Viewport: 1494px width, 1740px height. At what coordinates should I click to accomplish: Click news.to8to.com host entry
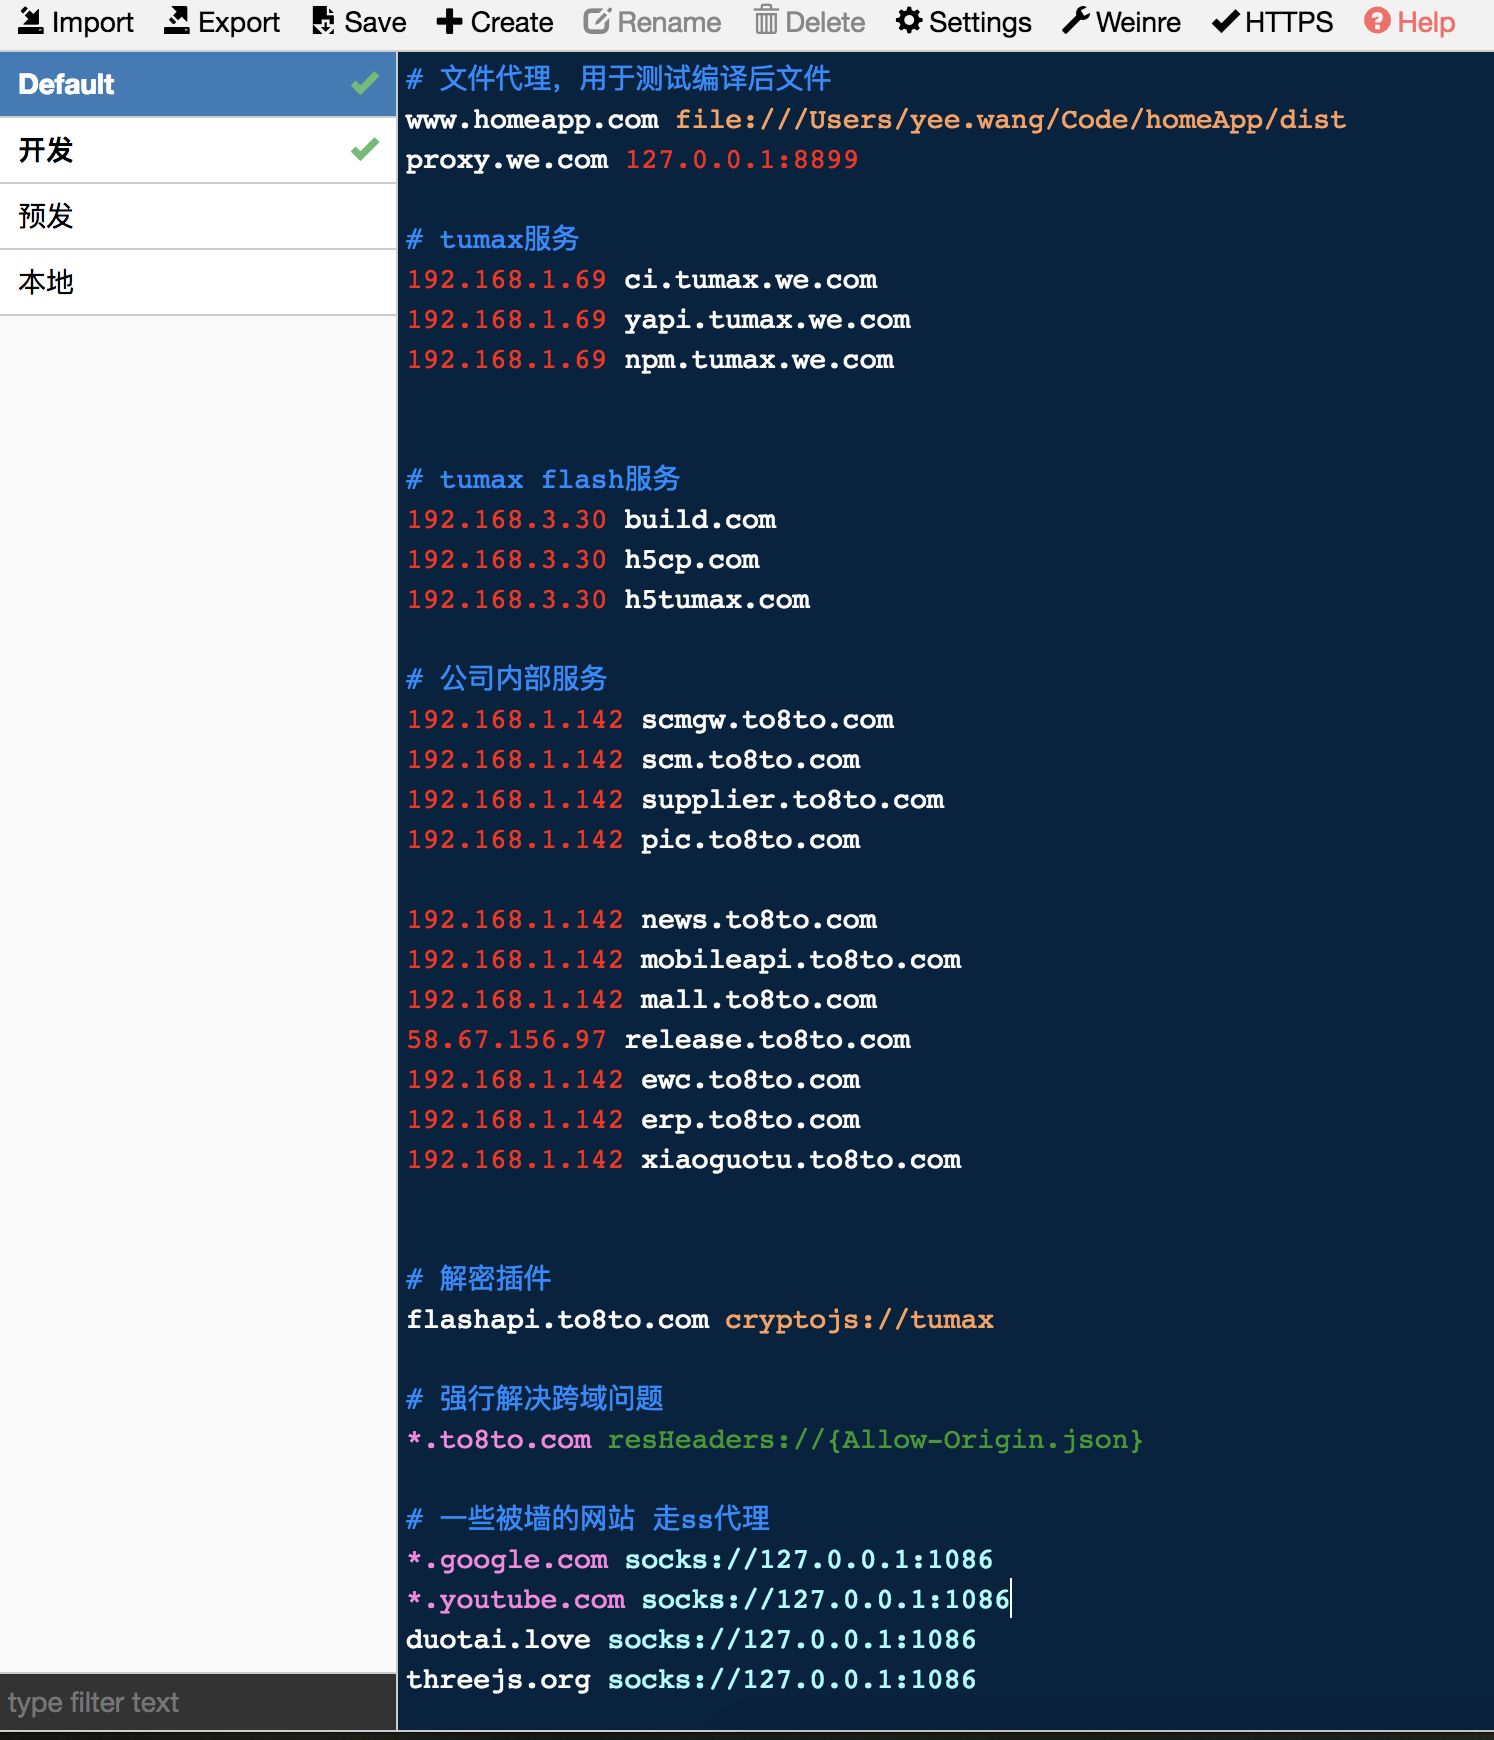pyautogui.click(x=759, y=919)
